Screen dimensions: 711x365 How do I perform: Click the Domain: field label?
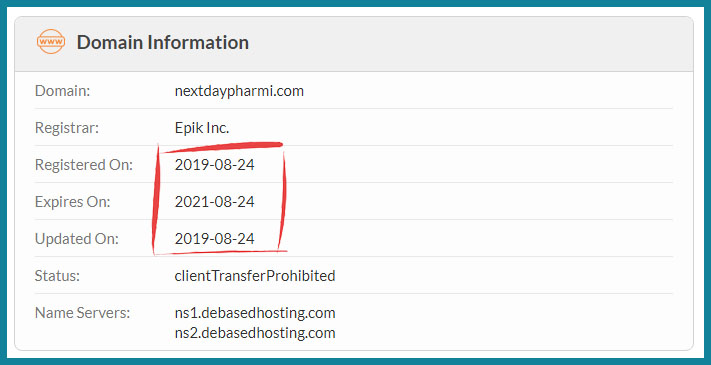click(63, 91)
